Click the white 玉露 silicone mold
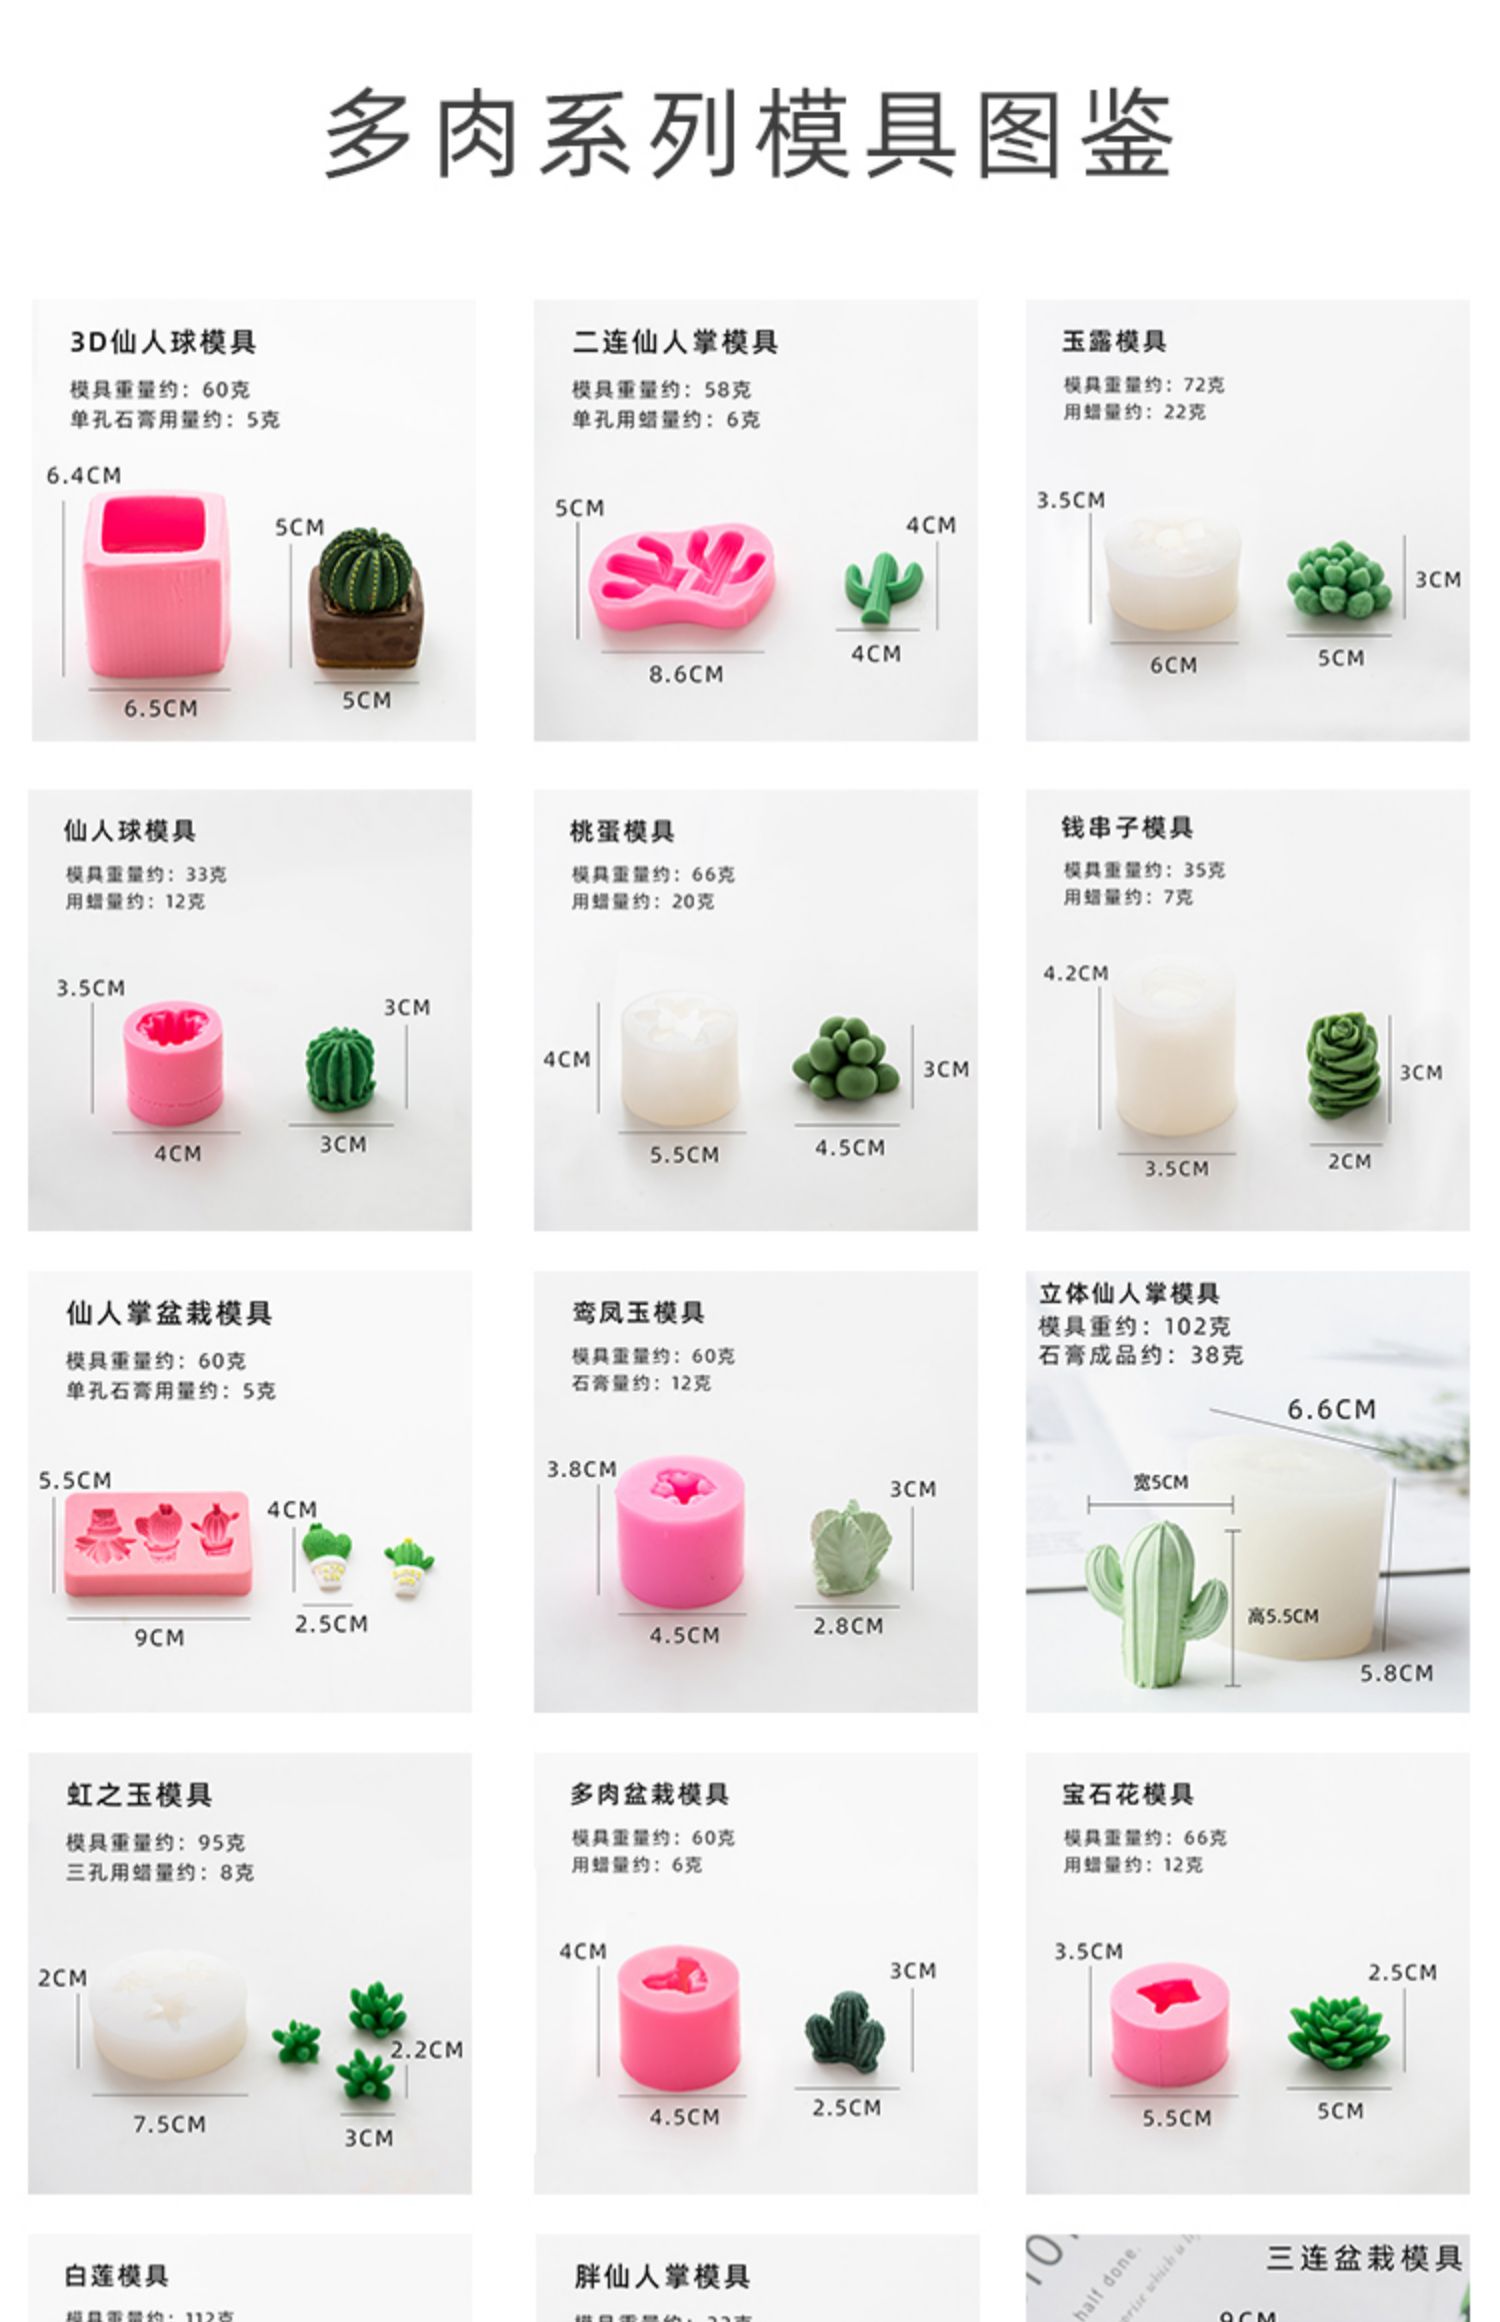This screenshot has width=1500, height=2322. (1172, 573)
